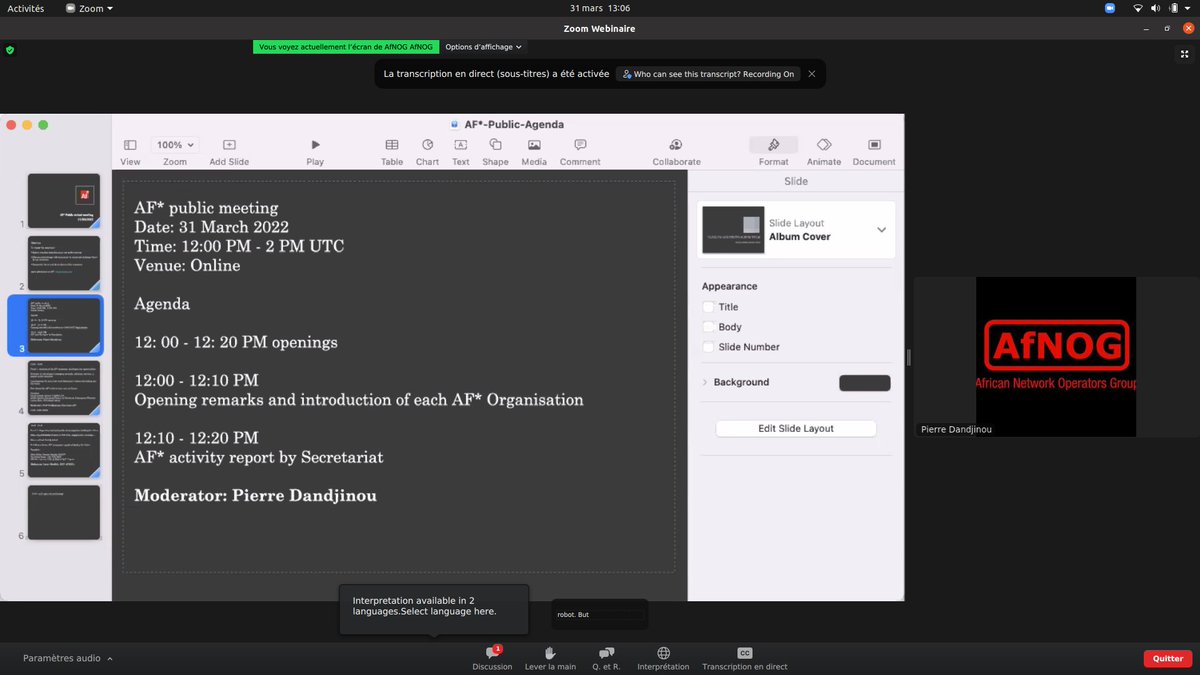Select slide 5 thumbnail

(64, 450)
